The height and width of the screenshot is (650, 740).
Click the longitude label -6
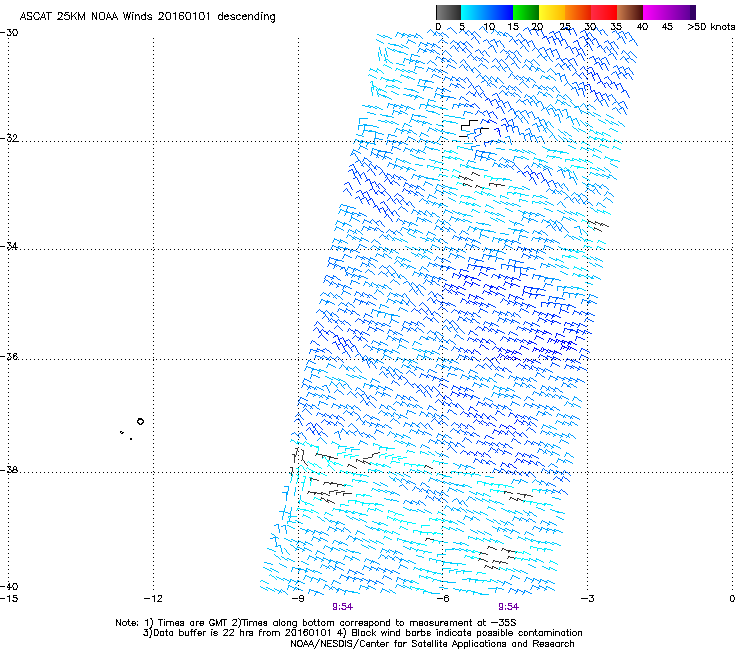coord(443,599)
